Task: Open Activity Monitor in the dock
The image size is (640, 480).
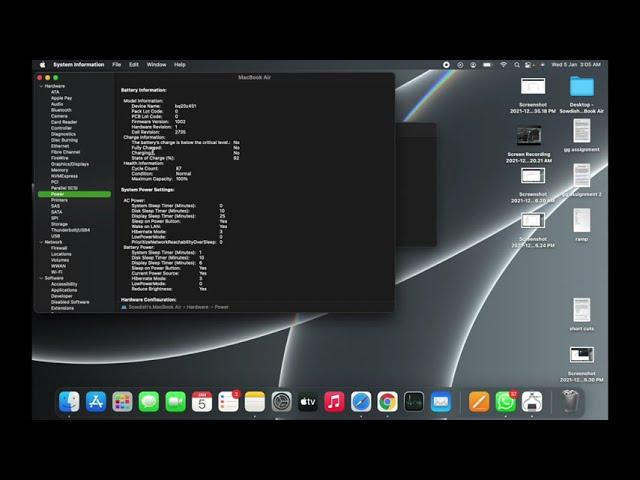Action: click(414, 402)
